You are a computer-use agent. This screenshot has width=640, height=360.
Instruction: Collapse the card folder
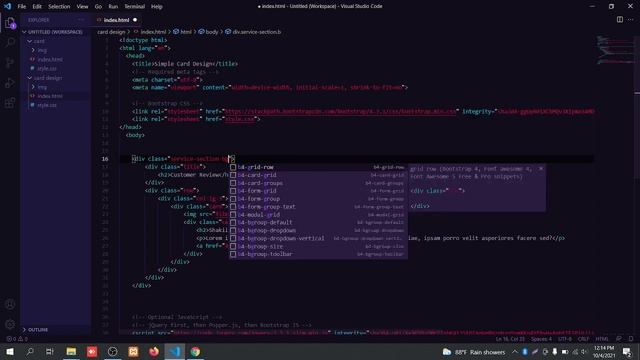pyautogui.click(x=39, y=41)
